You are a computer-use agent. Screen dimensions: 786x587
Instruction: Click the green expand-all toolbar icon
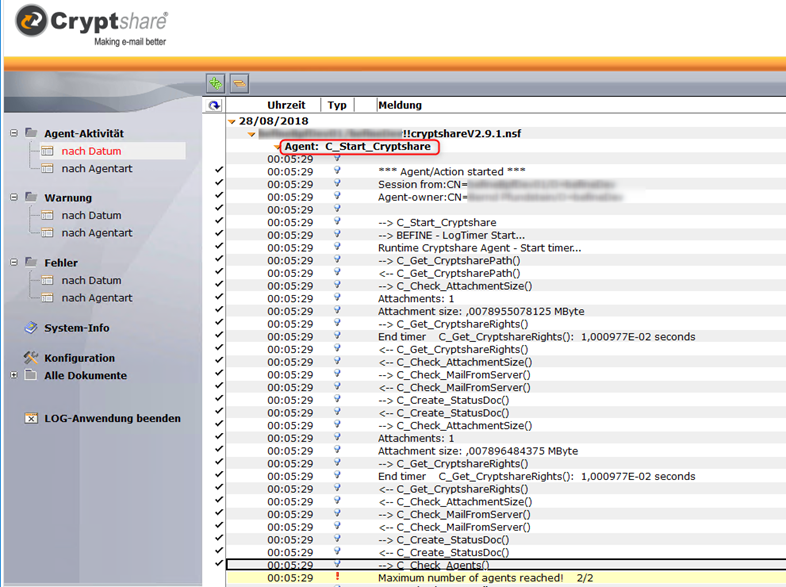click(x=215, y=84)
